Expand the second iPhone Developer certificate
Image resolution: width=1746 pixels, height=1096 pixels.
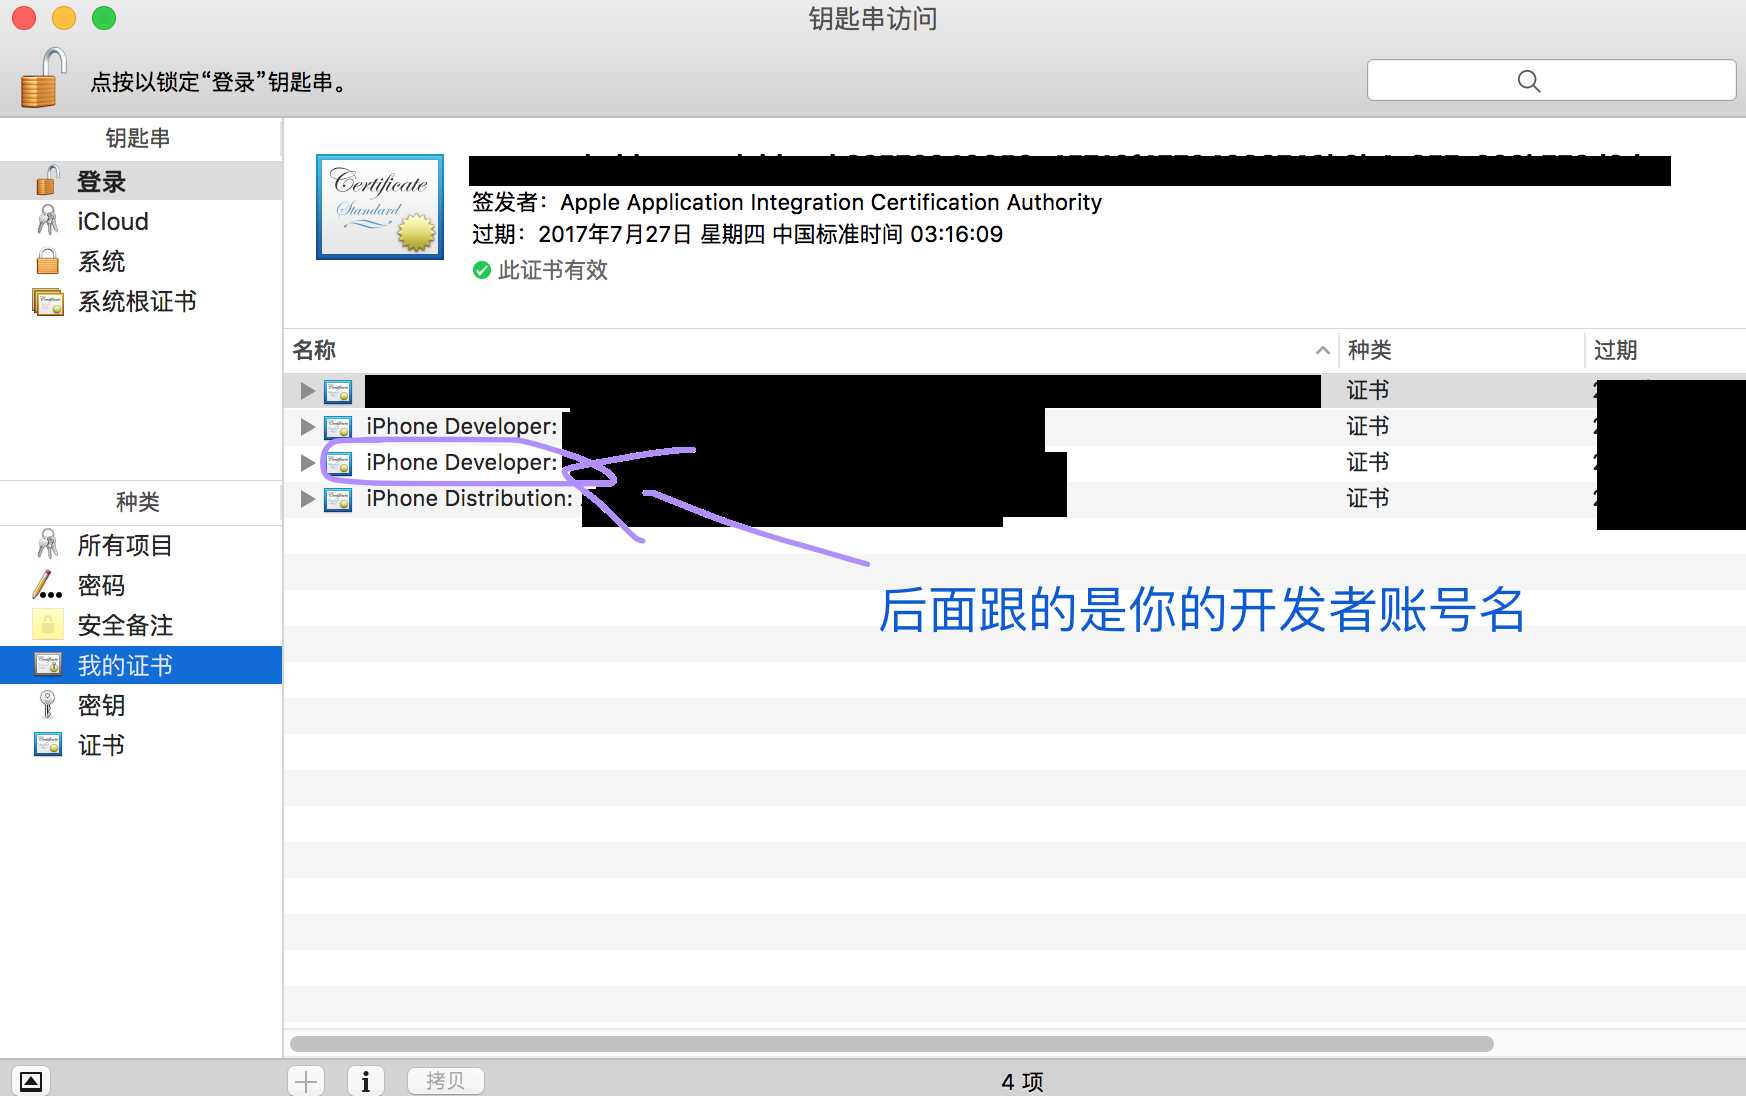308,462
